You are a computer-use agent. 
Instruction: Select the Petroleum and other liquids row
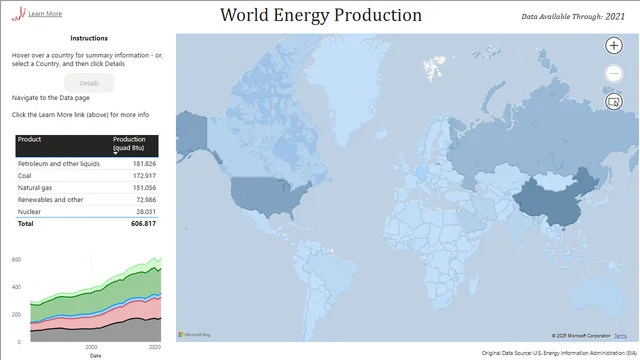(x=87, y=164)
